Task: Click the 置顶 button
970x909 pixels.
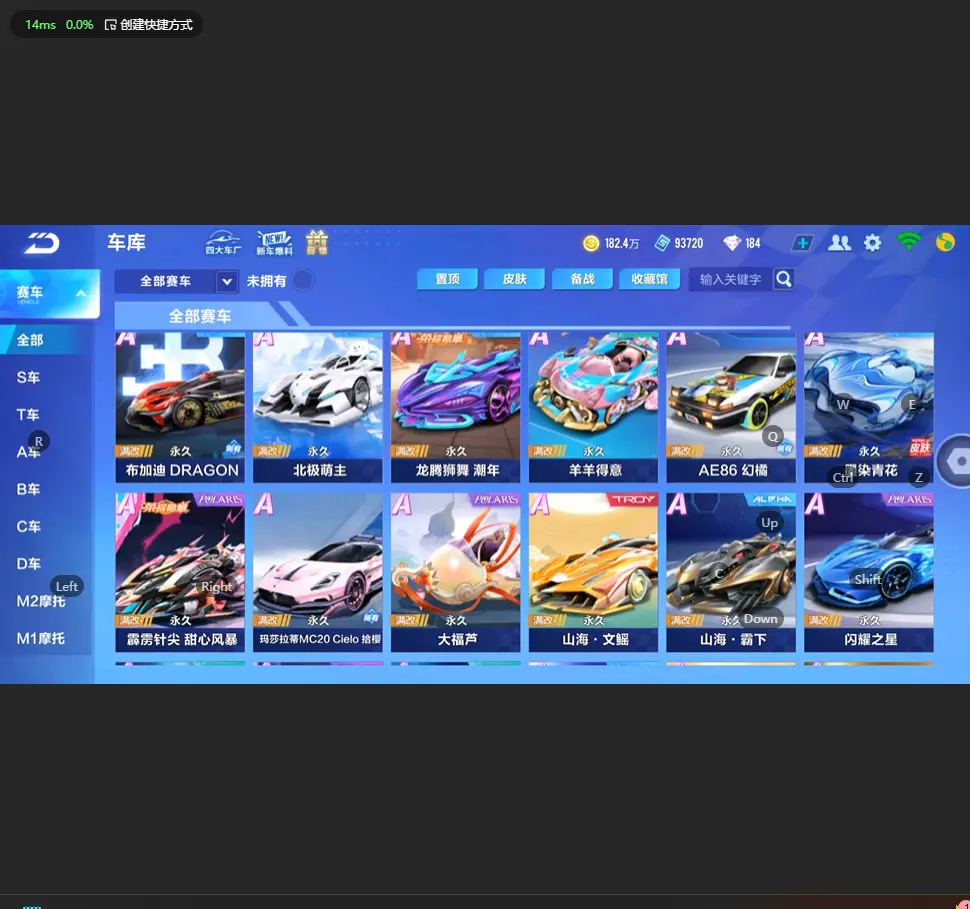Action: point(447,279)
